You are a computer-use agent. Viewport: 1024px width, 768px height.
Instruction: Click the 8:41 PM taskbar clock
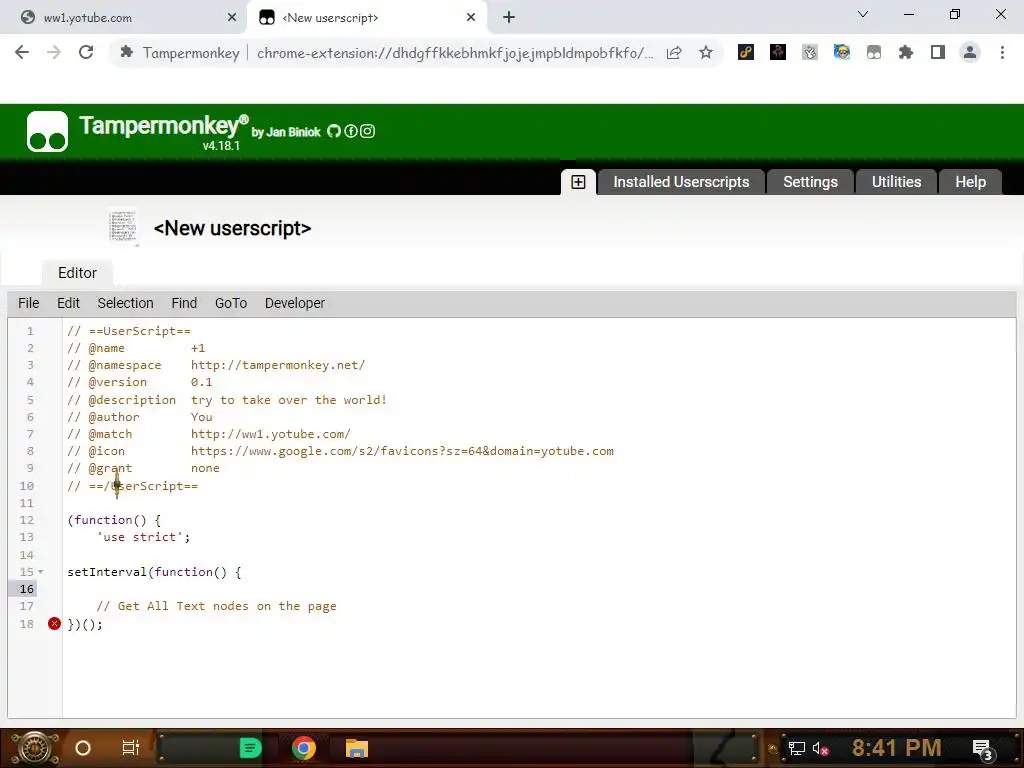click(896, 748)
